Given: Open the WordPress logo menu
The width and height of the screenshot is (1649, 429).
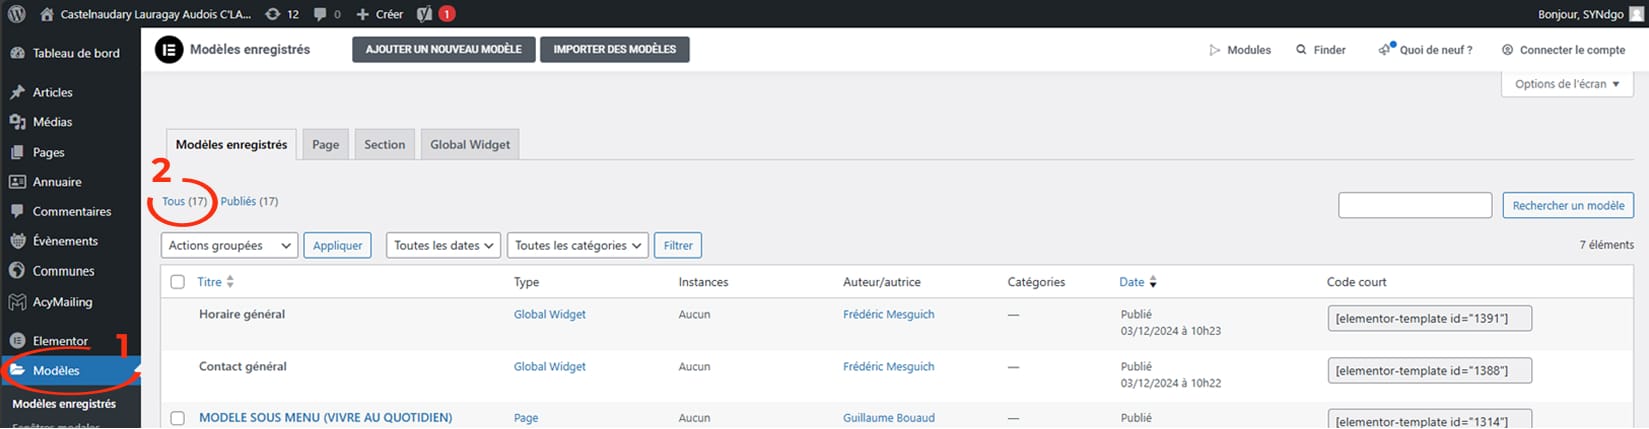Looking at the screenshot, I should click(x=17, y=14).
